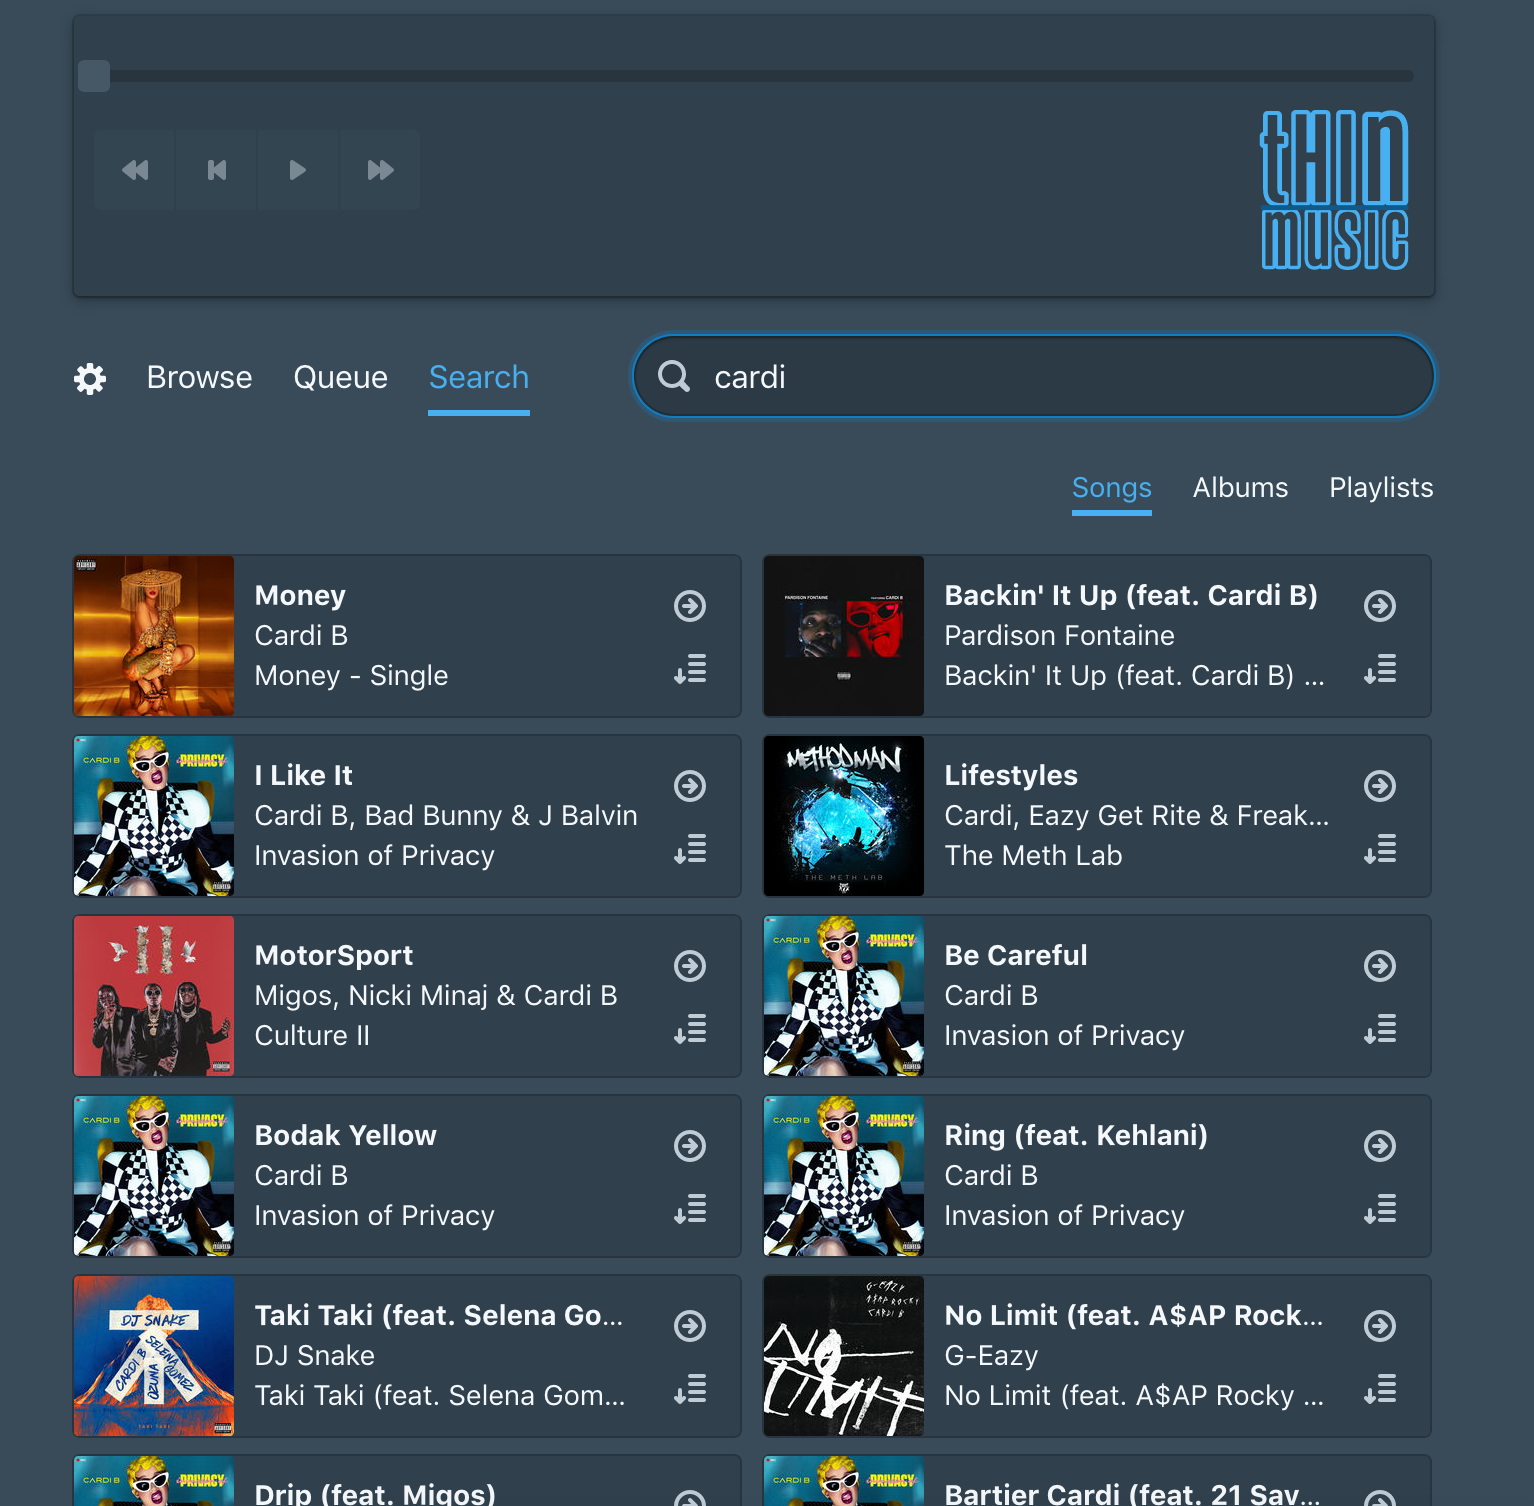This screenshot has width=1534, height=1506.
Task: Play 'Taki Taki' arrow icon
Action: click(x=690, y=1326)
